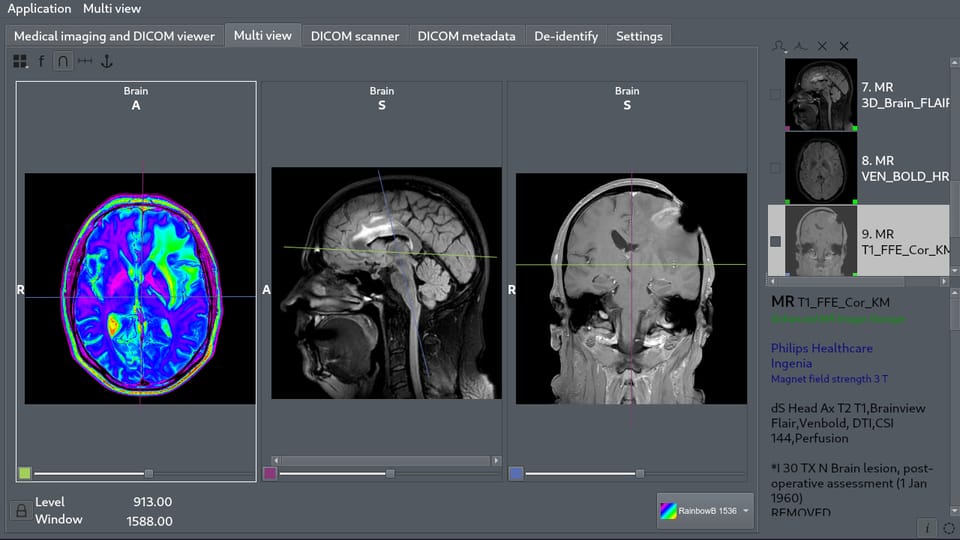This screenshot has width=960, height=540.
Task: Open the multi-view grid layout icon
Action: point(20,61)
